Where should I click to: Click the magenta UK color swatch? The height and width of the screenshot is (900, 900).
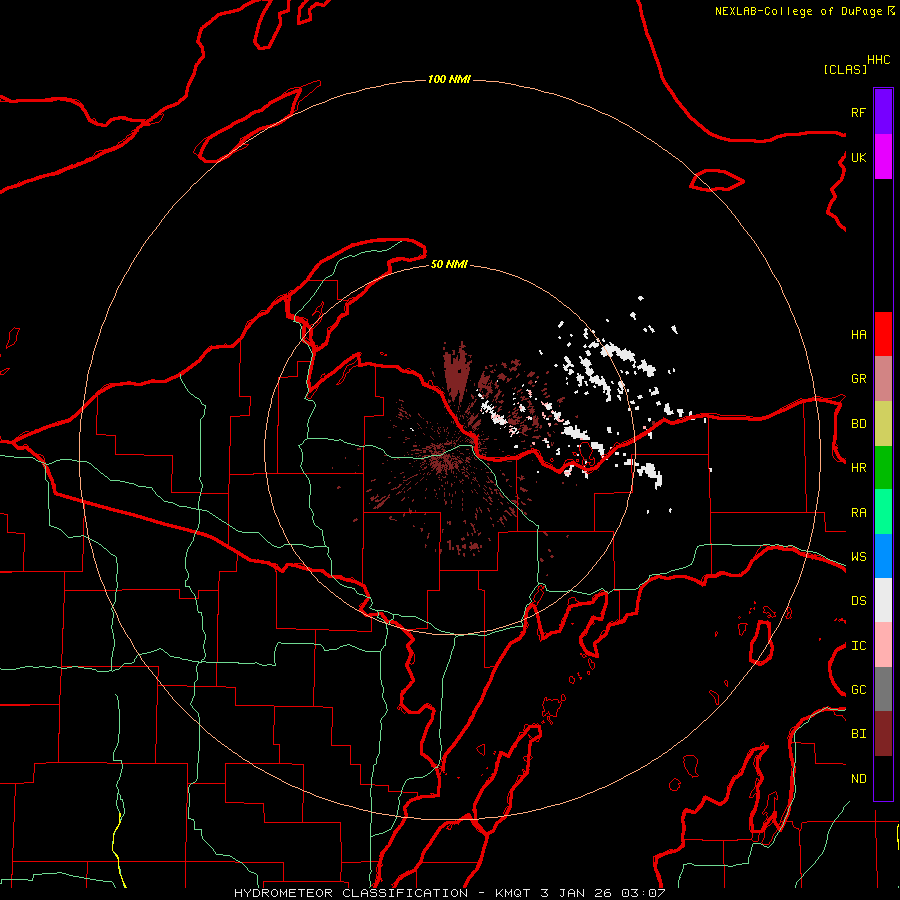coord(883,157)
